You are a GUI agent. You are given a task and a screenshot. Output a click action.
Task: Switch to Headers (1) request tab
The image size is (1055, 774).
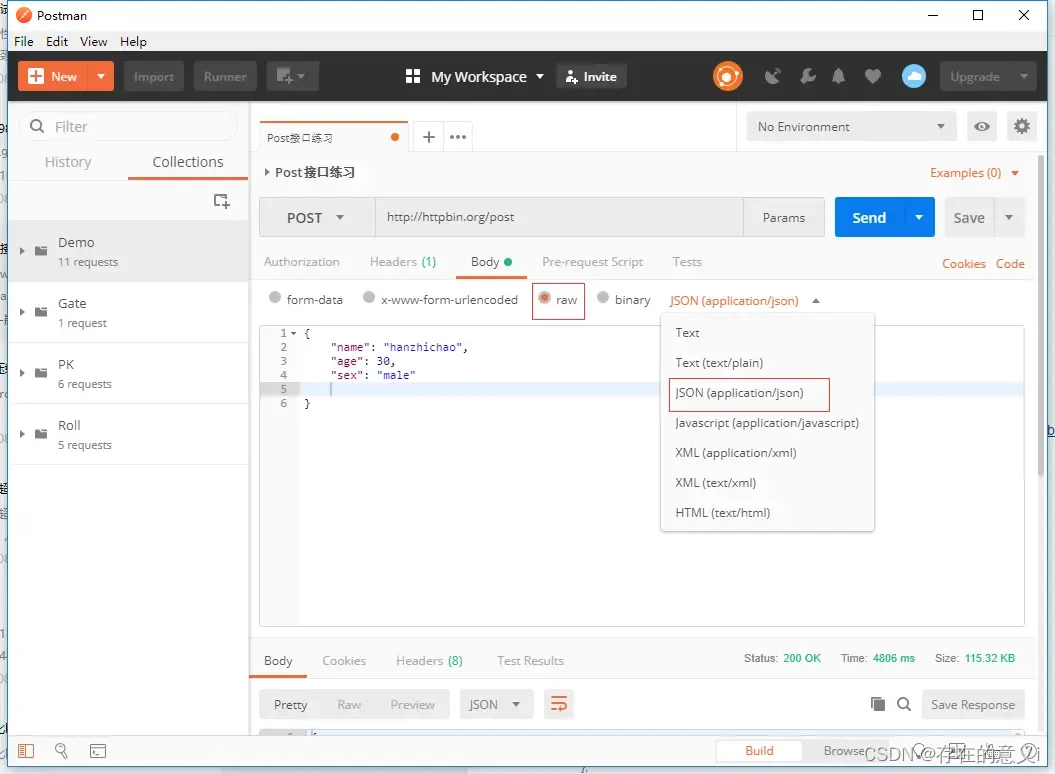(x=402, y=261)
